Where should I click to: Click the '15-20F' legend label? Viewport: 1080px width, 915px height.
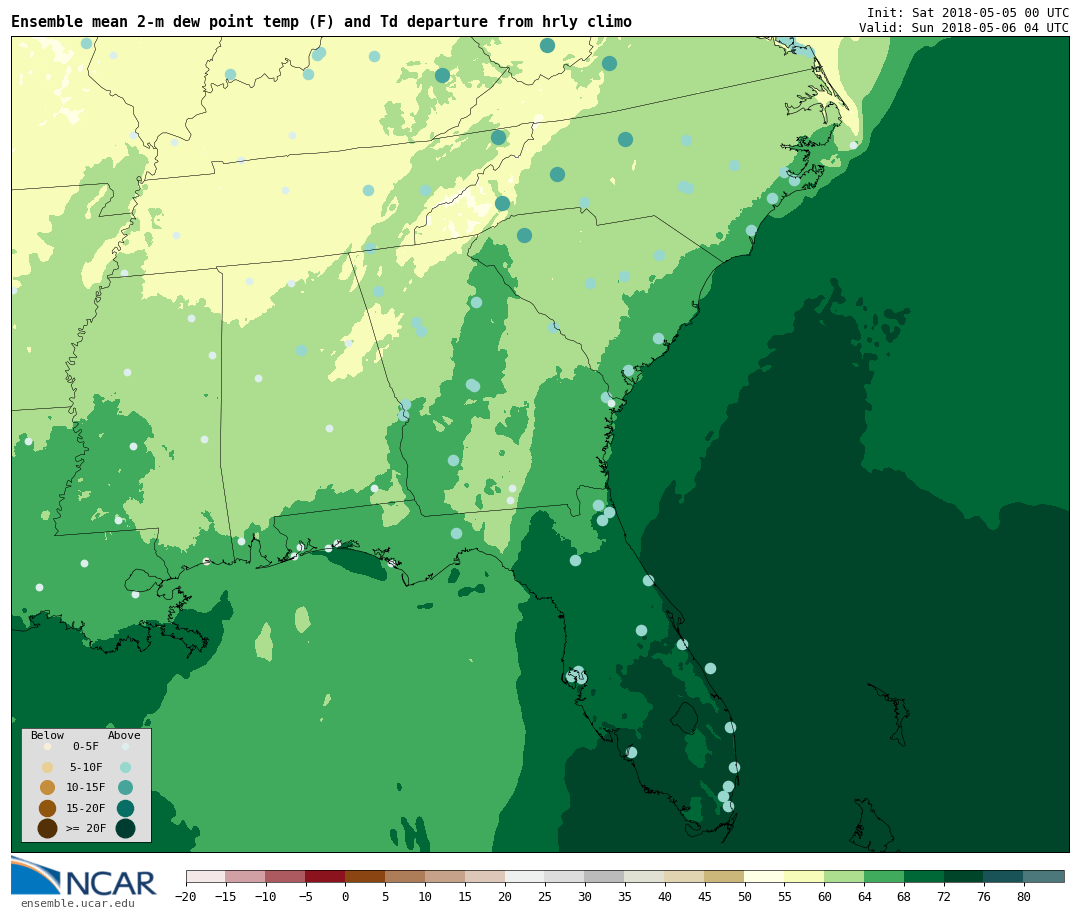coord(86,808)
